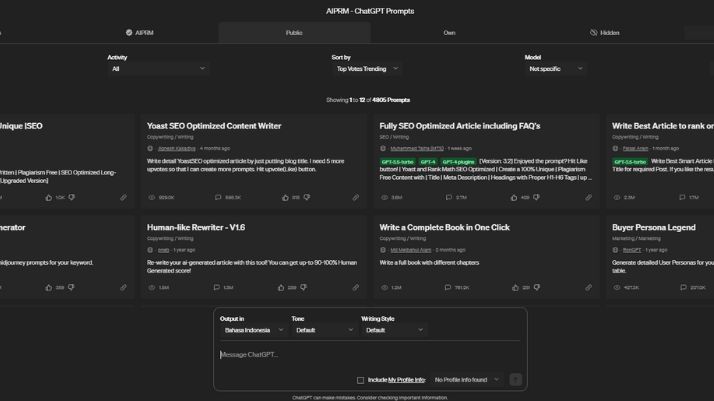Viewport: 714px width, 401px height.
Task: Upvote the Fully SEO Optimized Article prompt
Action: coord(514,198)
